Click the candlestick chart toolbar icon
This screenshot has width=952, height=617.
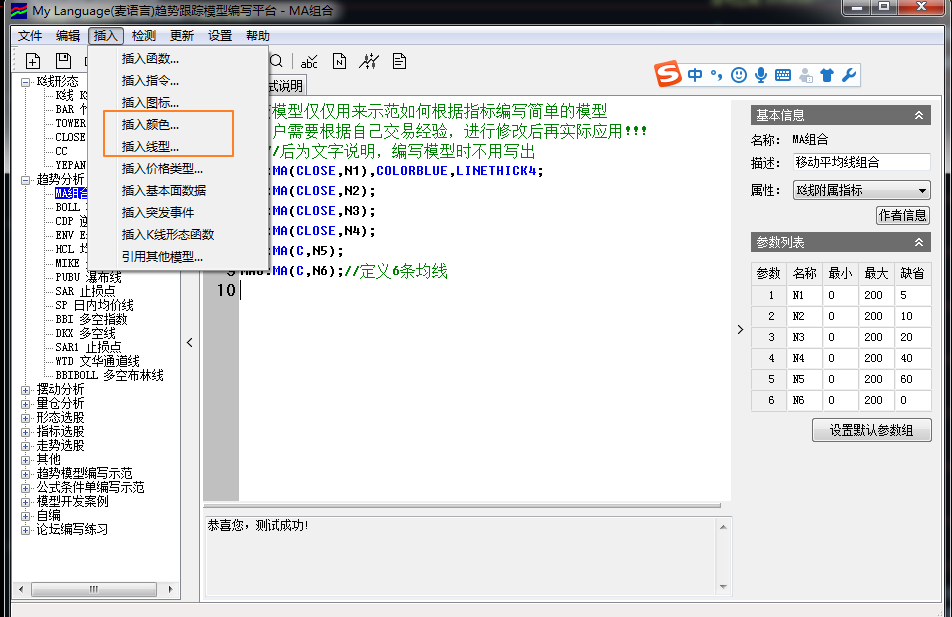370,62
